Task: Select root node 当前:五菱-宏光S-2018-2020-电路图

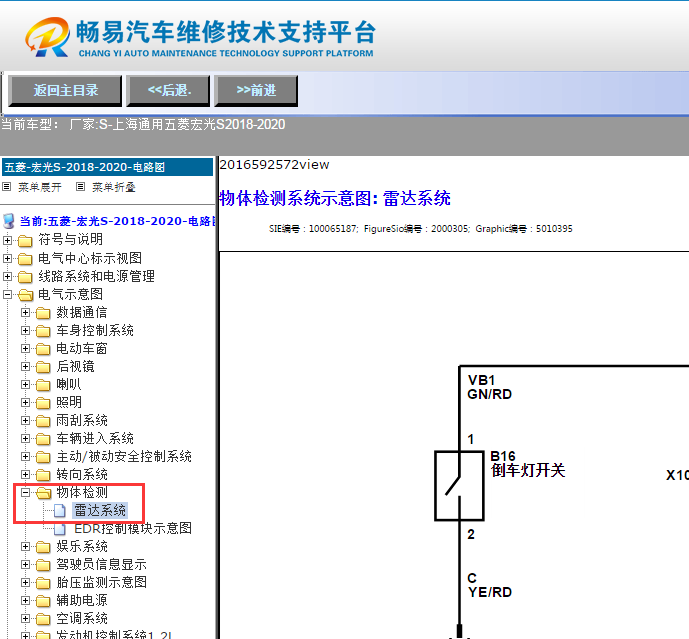Action: 118,221
